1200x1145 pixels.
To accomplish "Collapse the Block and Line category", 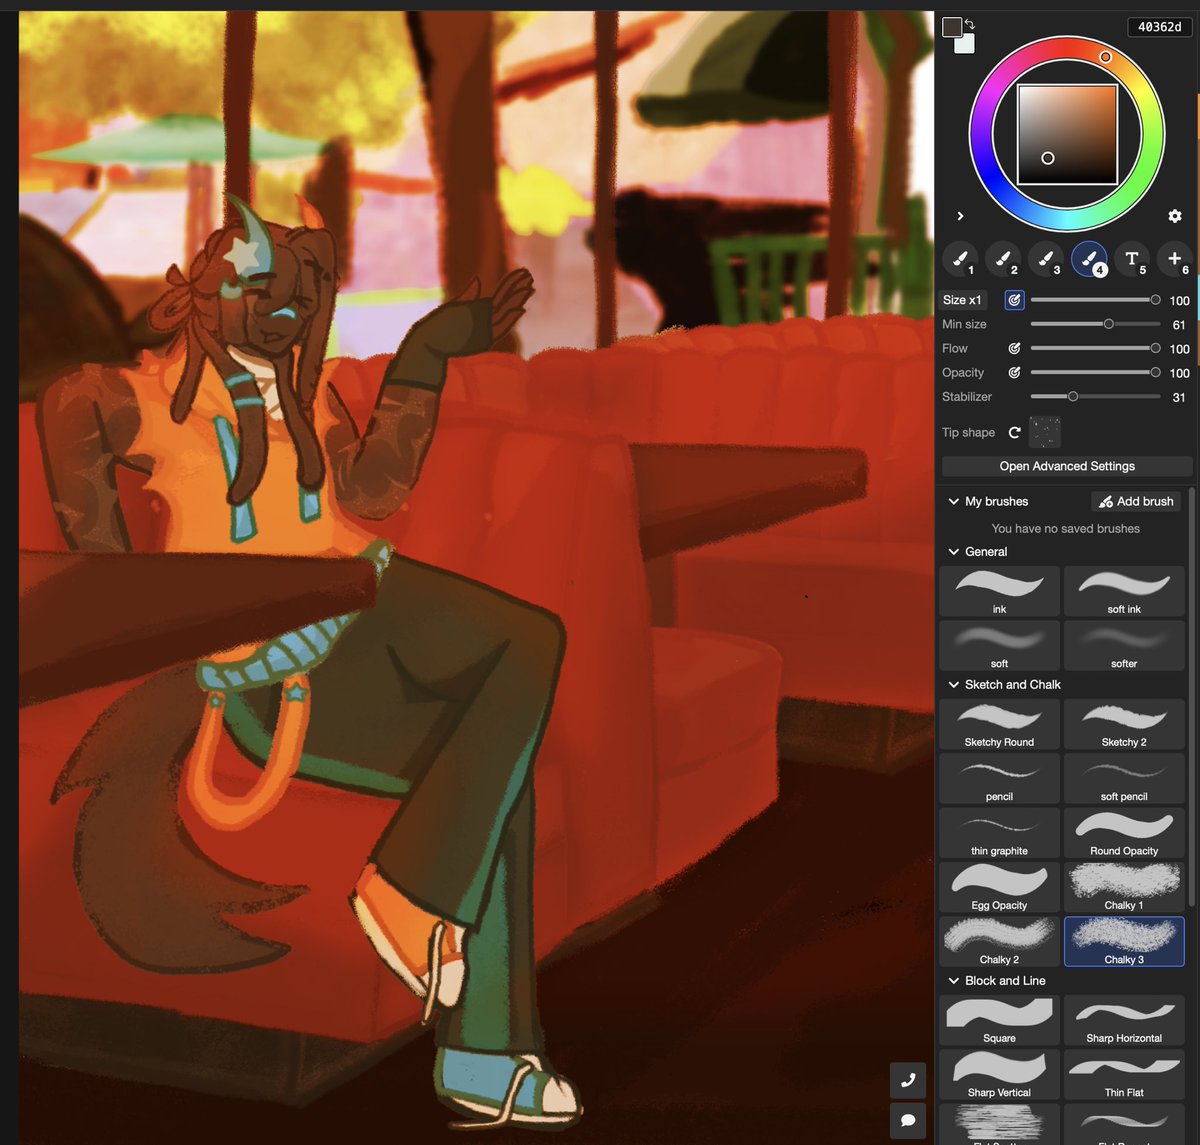I will click(953, 980).
